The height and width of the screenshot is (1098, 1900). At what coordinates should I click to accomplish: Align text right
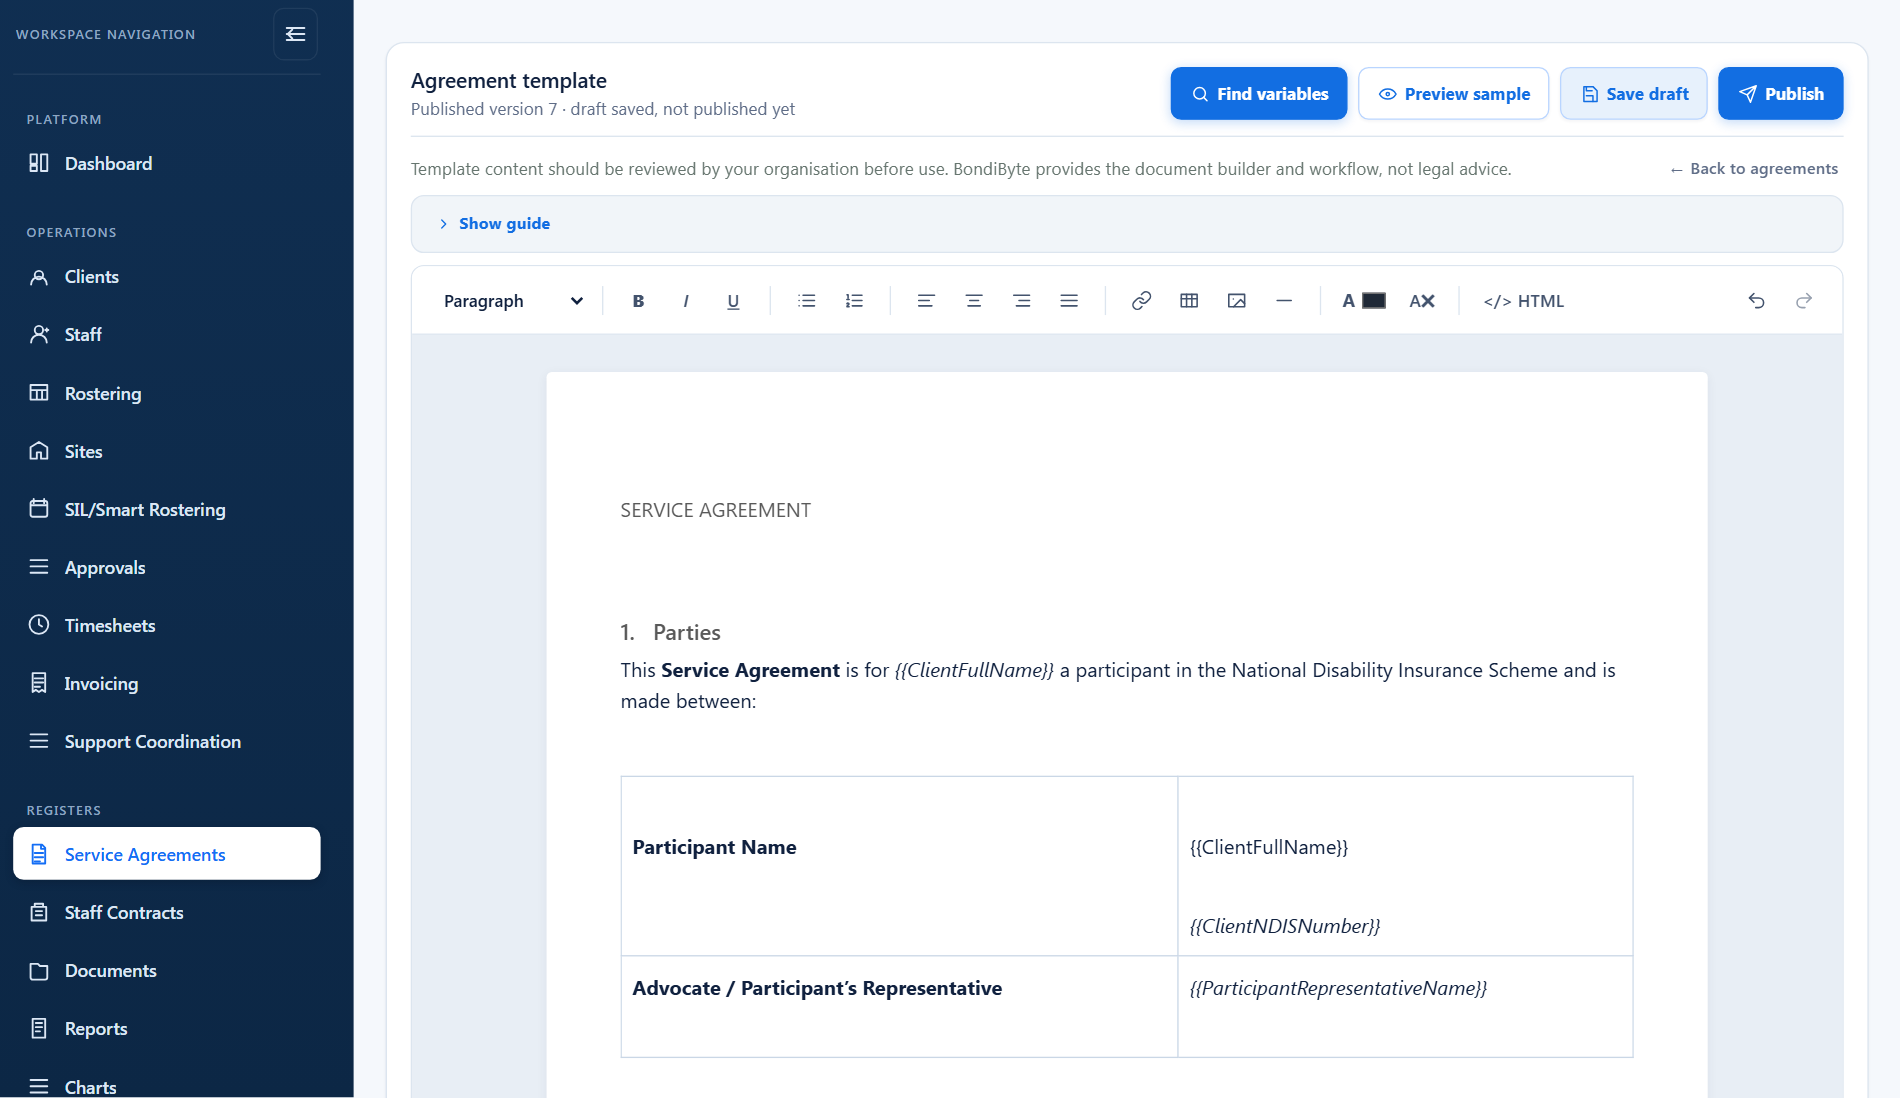(1022, 301)
